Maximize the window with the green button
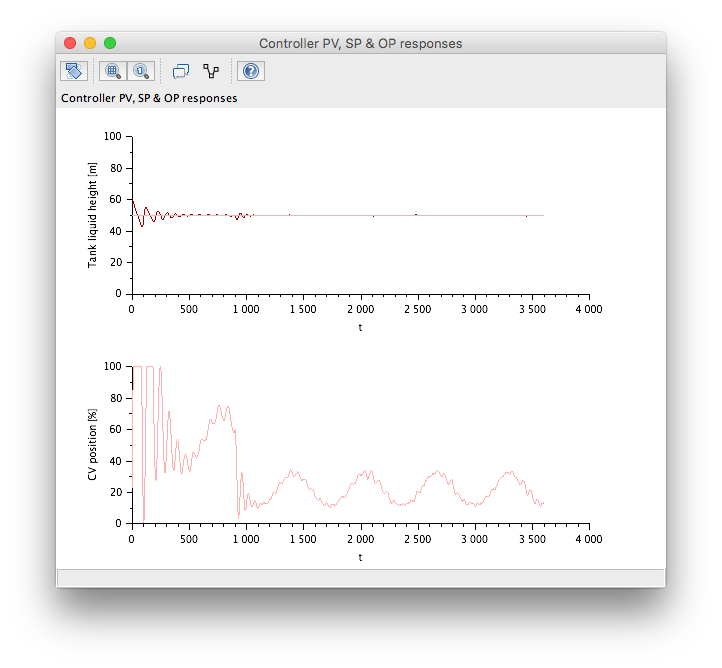Image resolution: width=722 pixels, height=668 pixels. (x=110, y=43)
